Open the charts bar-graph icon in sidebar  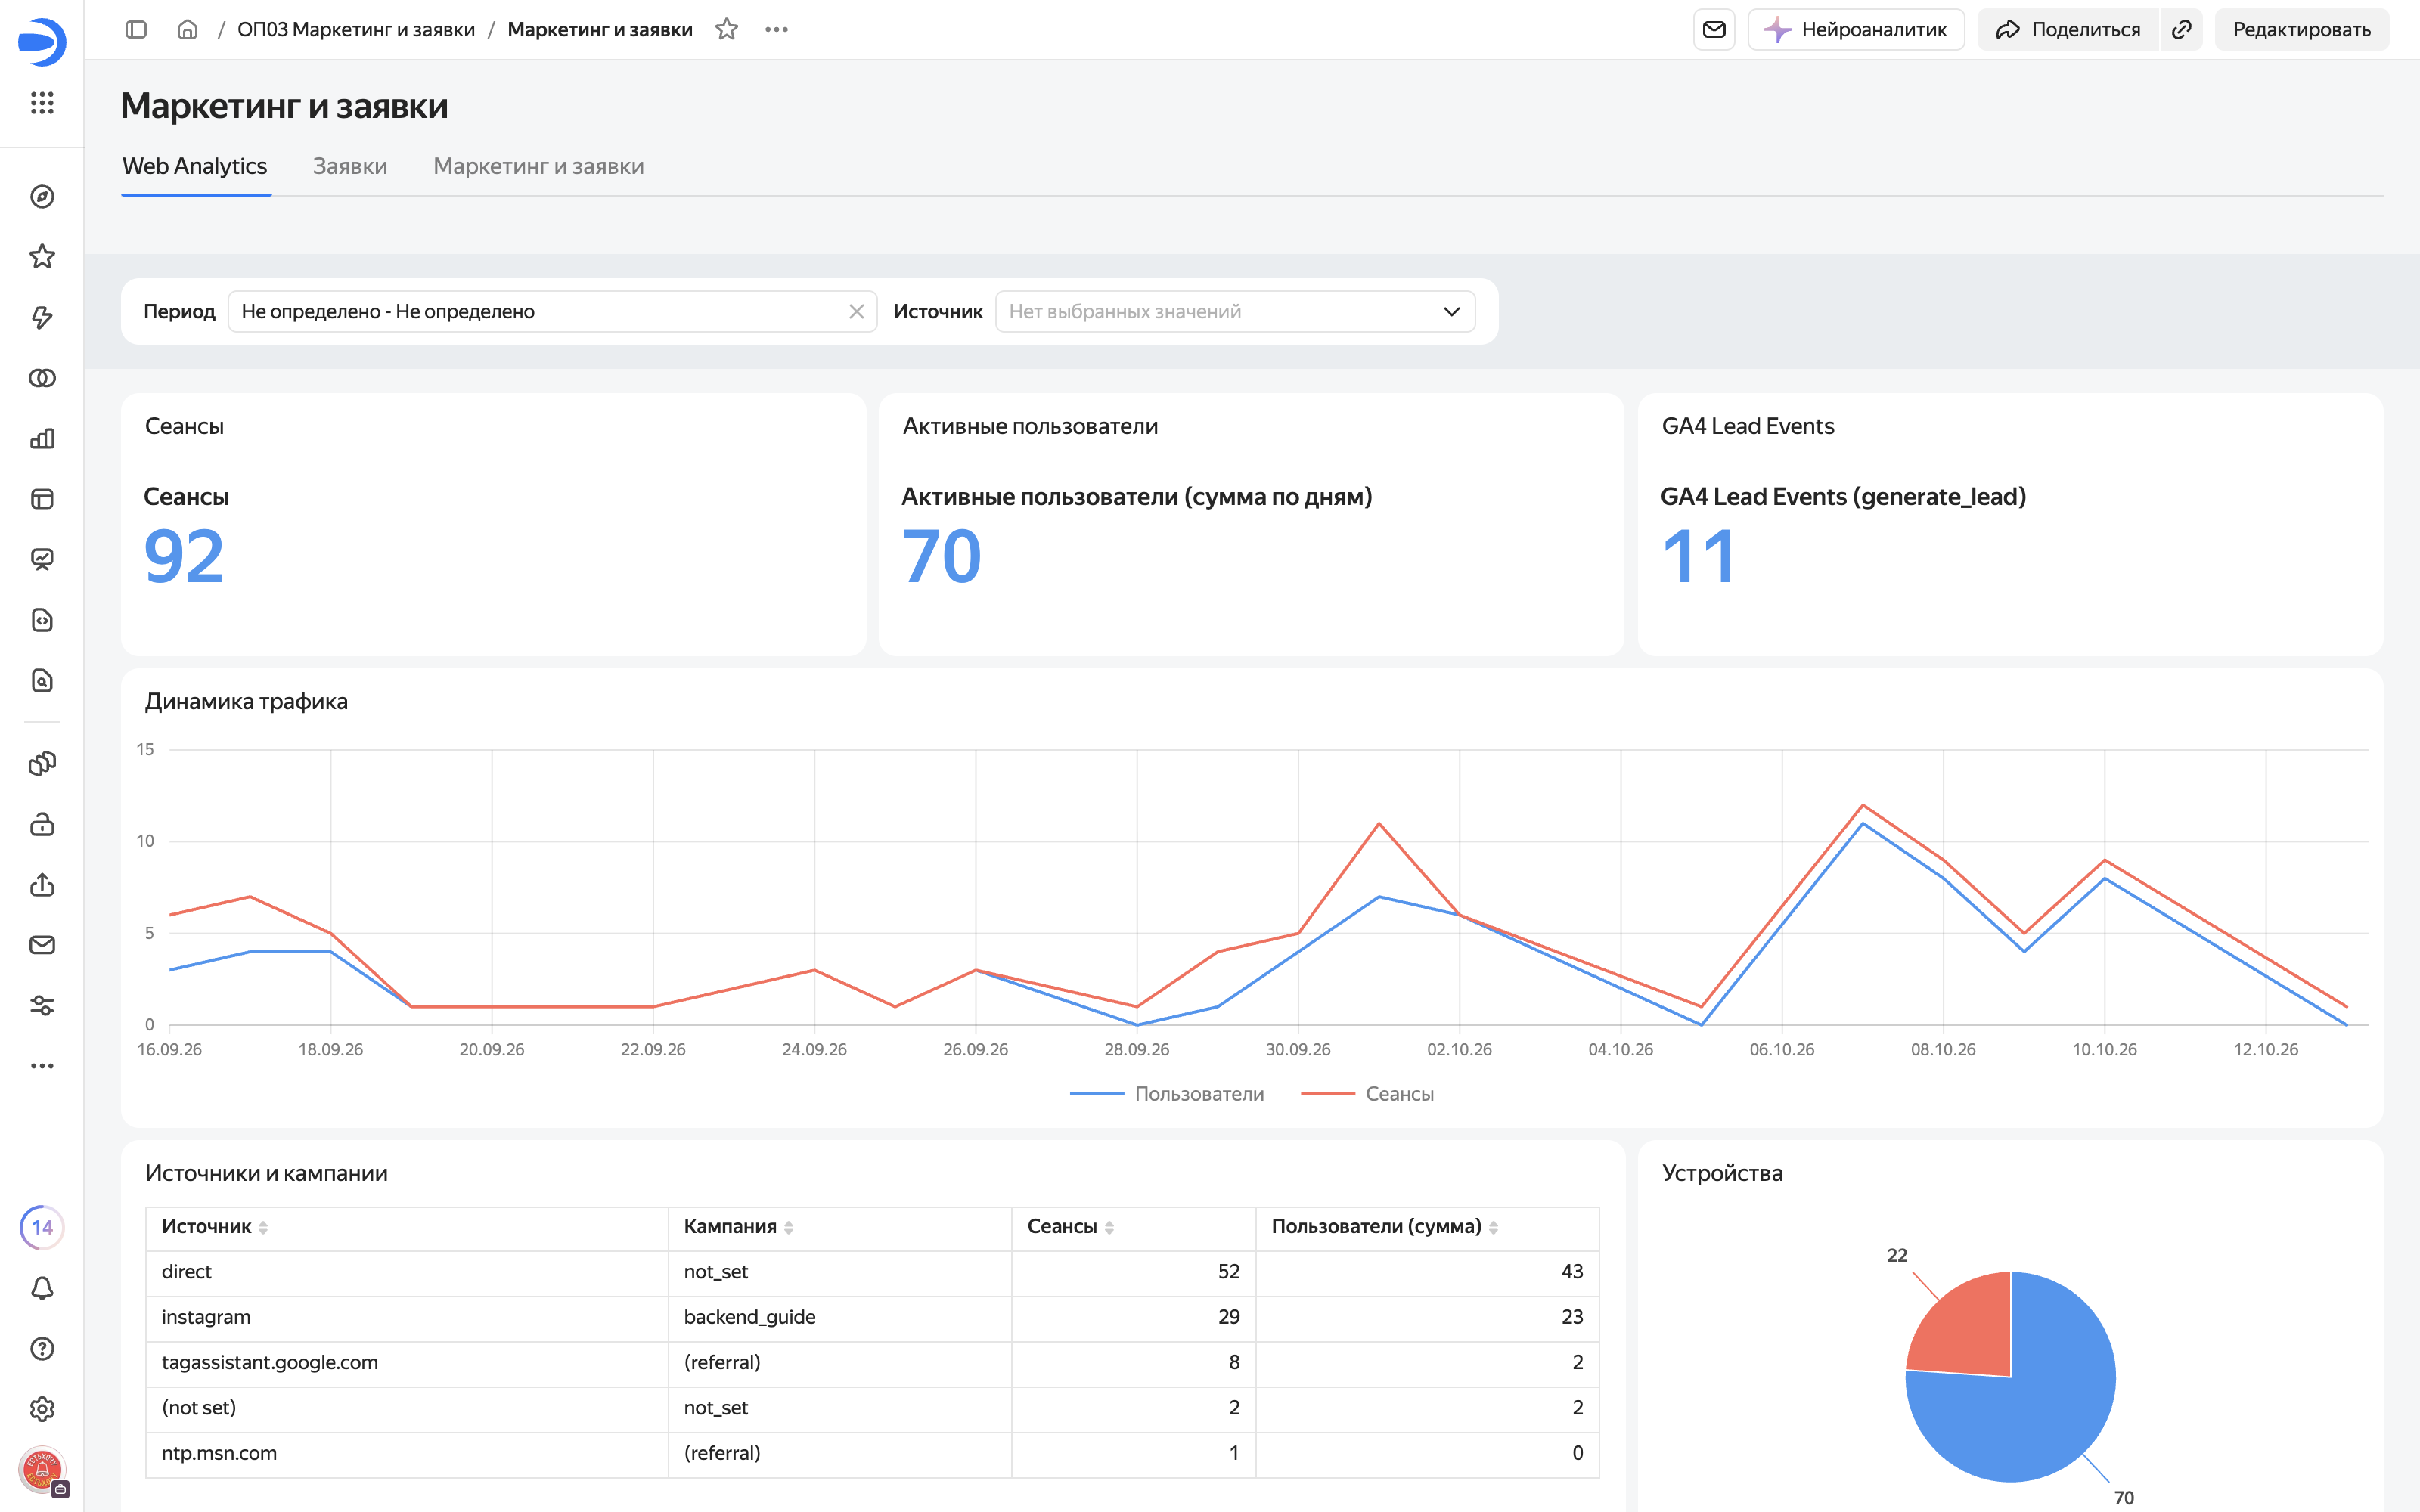[42, 439]
